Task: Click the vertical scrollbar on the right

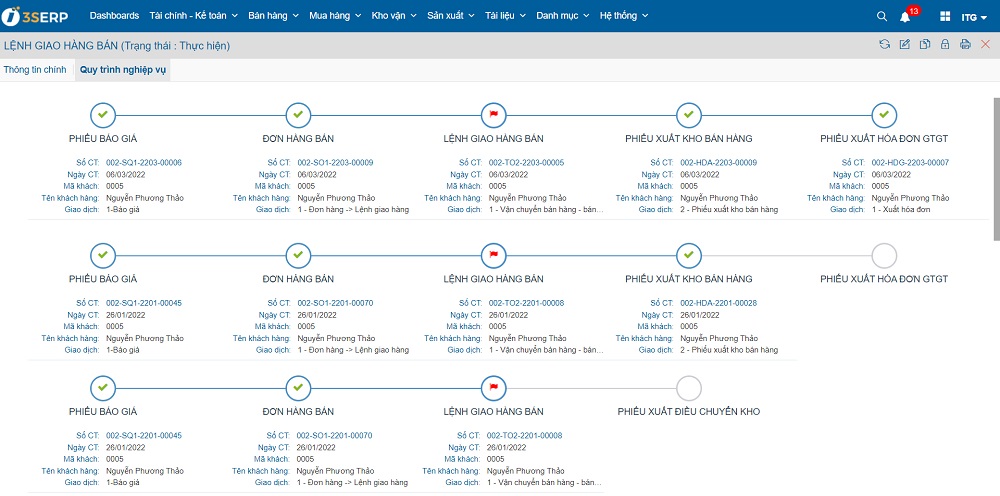Action: (x=995, y=170)
